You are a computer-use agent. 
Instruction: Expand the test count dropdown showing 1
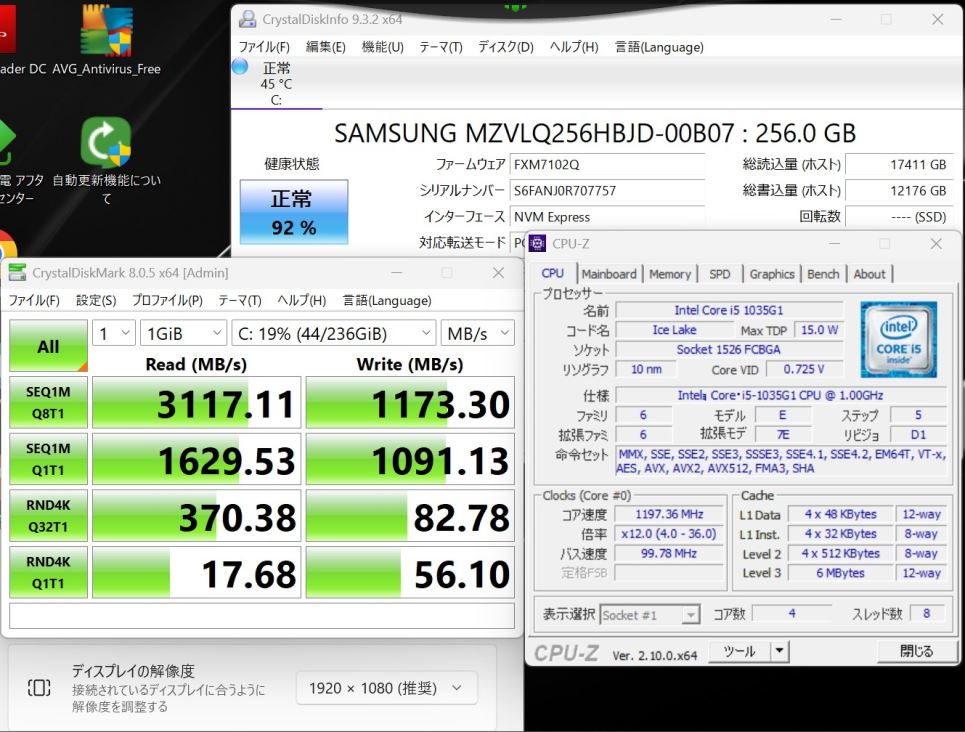tap(114, 334)
